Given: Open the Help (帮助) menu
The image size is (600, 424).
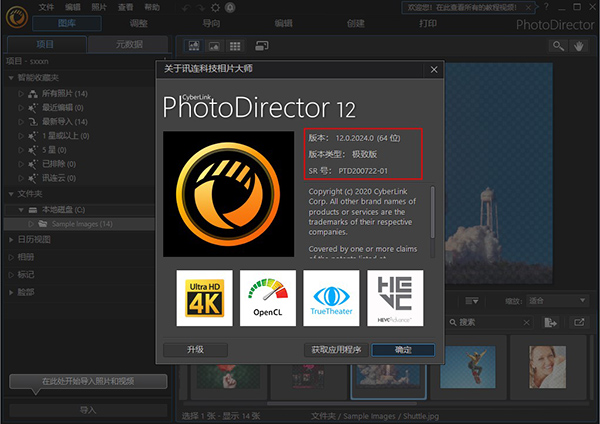Looking at the screenshot, I should (152, 7).
